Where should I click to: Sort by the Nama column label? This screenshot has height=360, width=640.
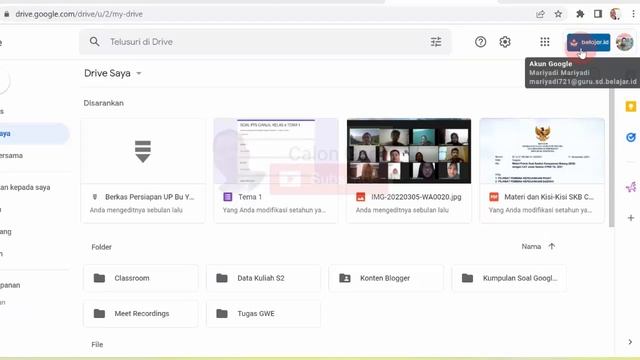click(531, 247)
